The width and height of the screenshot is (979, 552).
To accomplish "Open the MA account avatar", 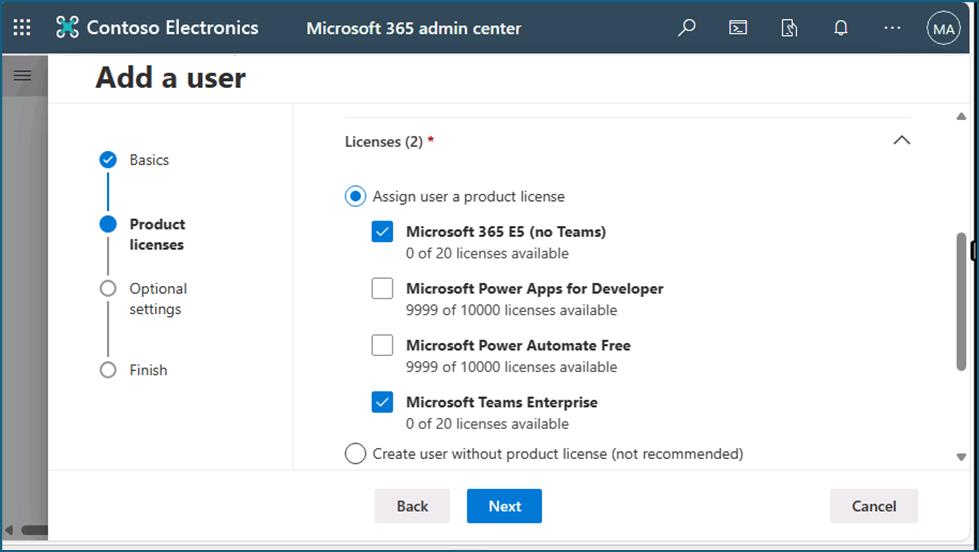I will coord(943,29).
